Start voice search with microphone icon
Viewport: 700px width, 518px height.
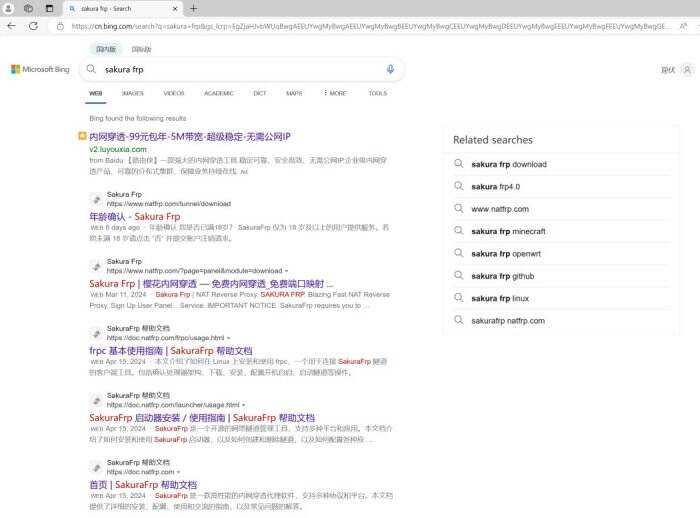(x=390, y=69)
